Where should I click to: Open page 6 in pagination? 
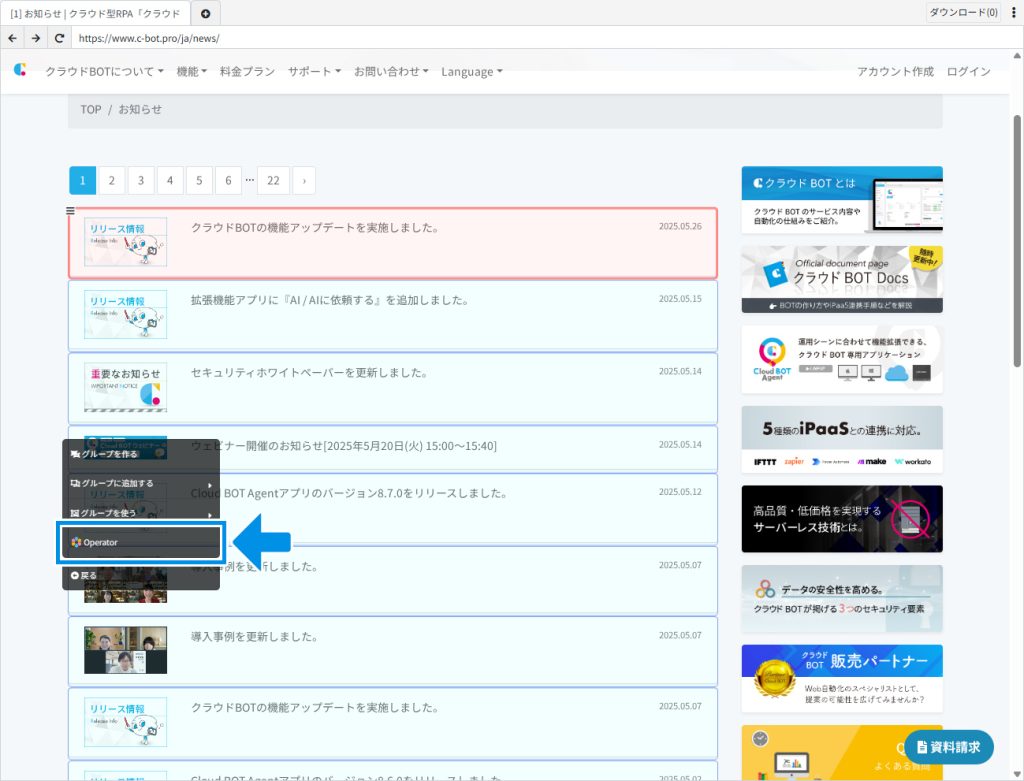tap(228, 180)
